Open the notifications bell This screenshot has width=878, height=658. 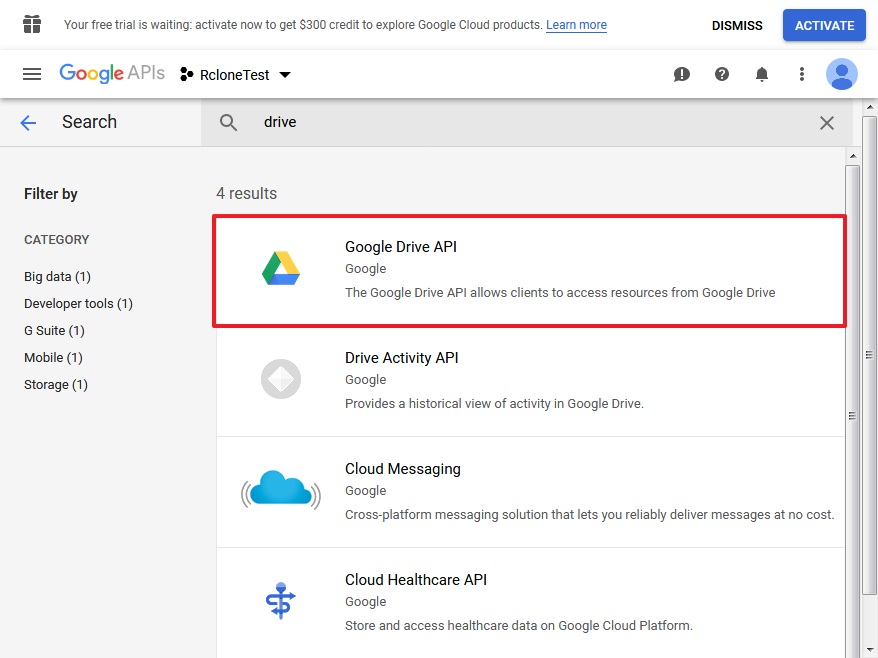click(x=762, y=74)
